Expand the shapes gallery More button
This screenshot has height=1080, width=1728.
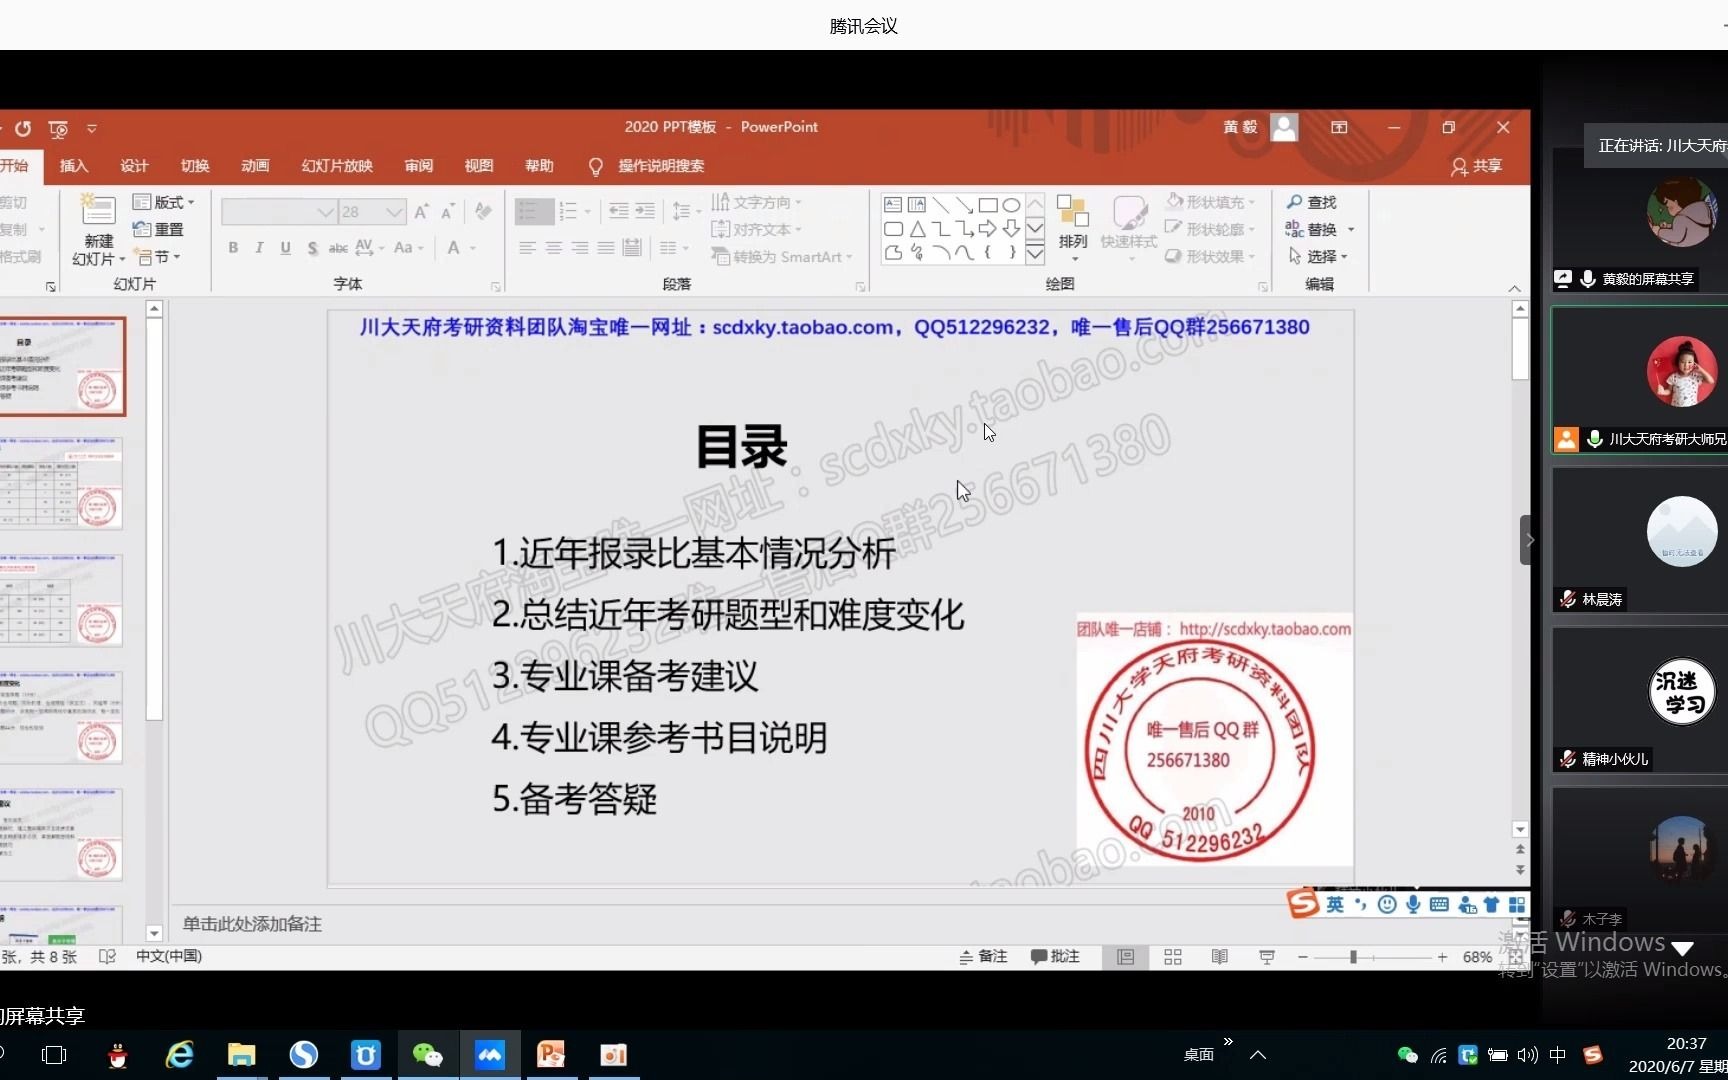tap(1035, 253)
